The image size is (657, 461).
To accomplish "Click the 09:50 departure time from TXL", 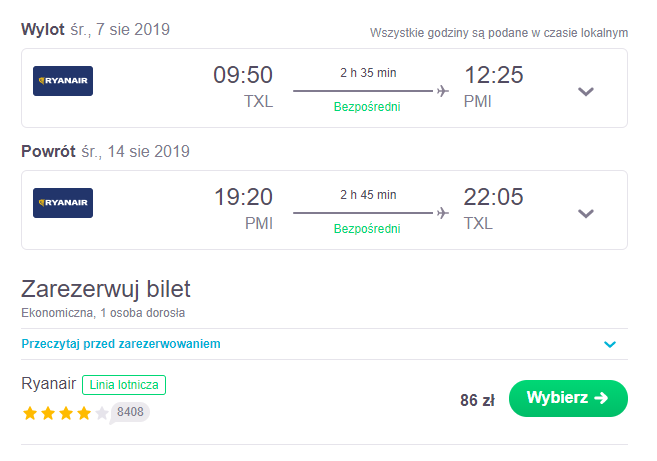I will click(x=243, y=75).
